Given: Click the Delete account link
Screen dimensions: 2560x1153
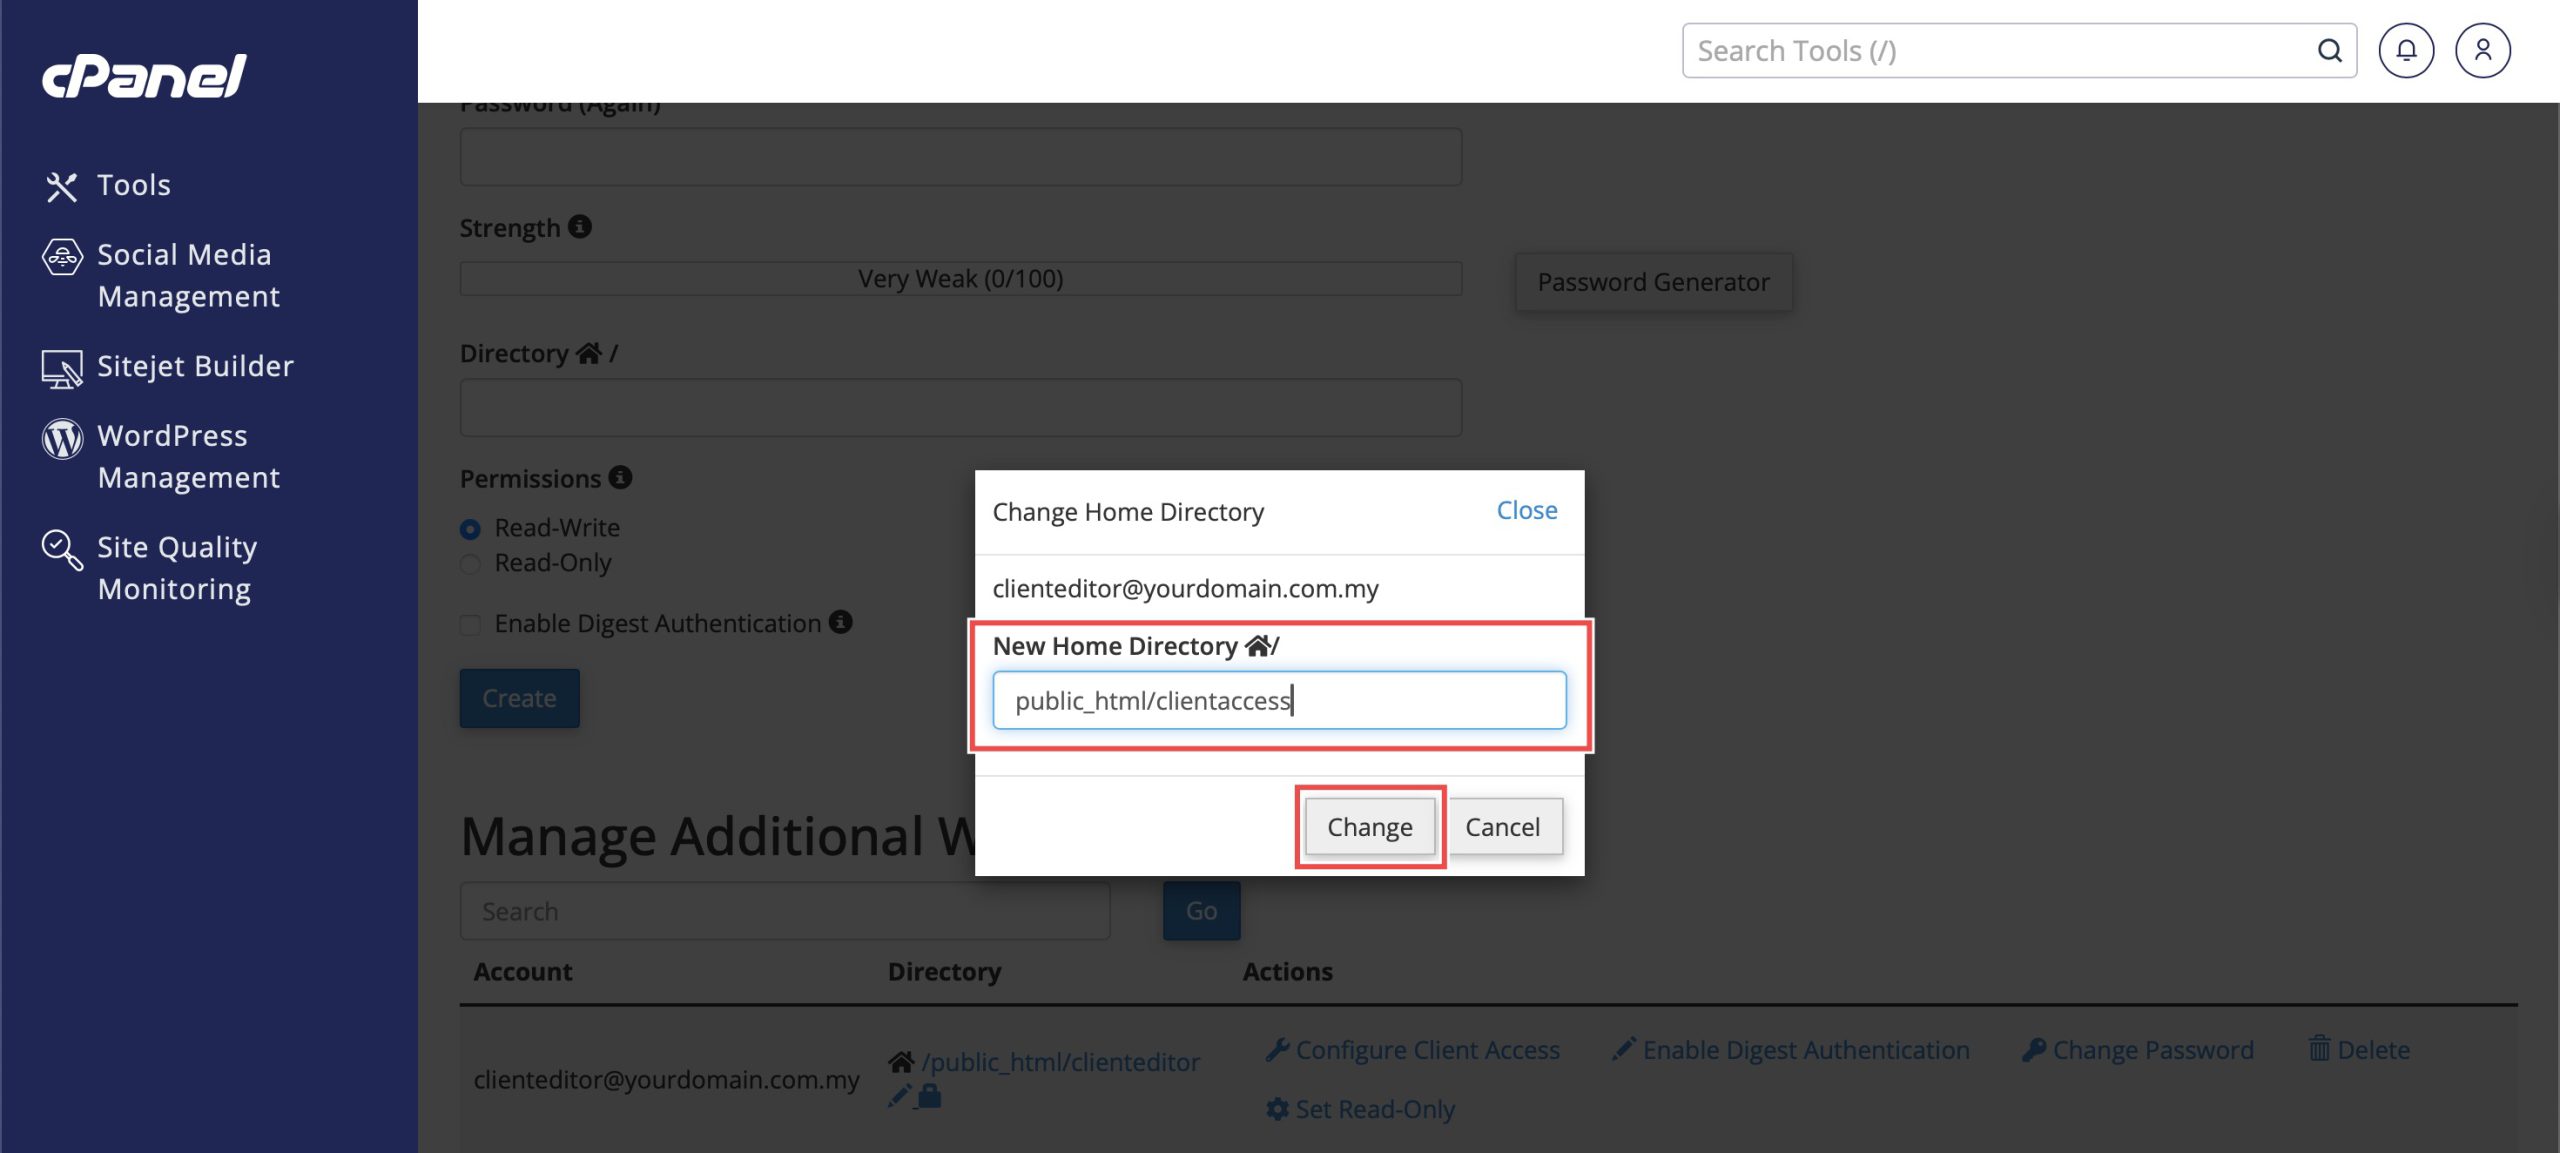Looking at the screenshot, I should [x=2372, y=1050].
